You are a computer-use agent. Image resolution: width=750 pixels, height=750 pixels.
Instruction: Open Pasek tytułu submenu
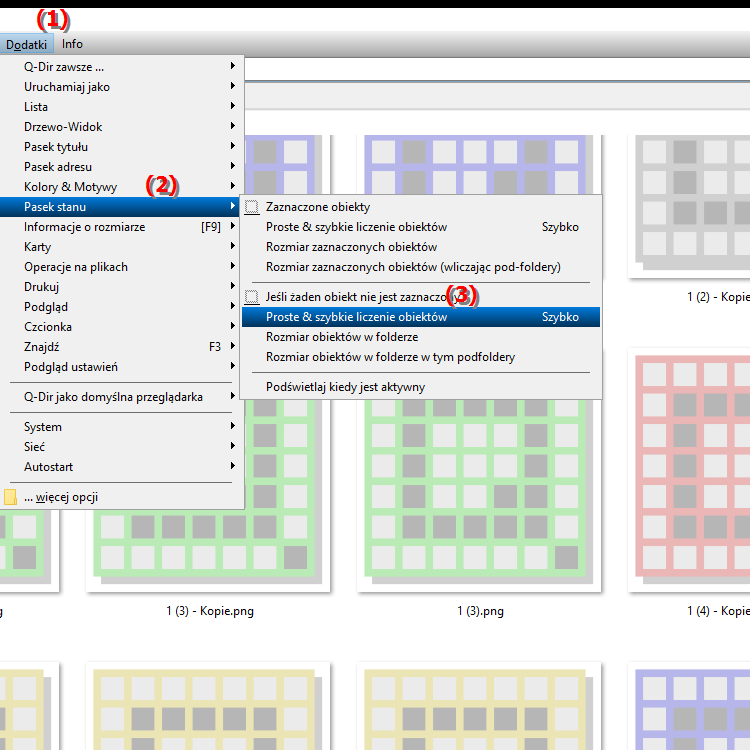[122, 147]
